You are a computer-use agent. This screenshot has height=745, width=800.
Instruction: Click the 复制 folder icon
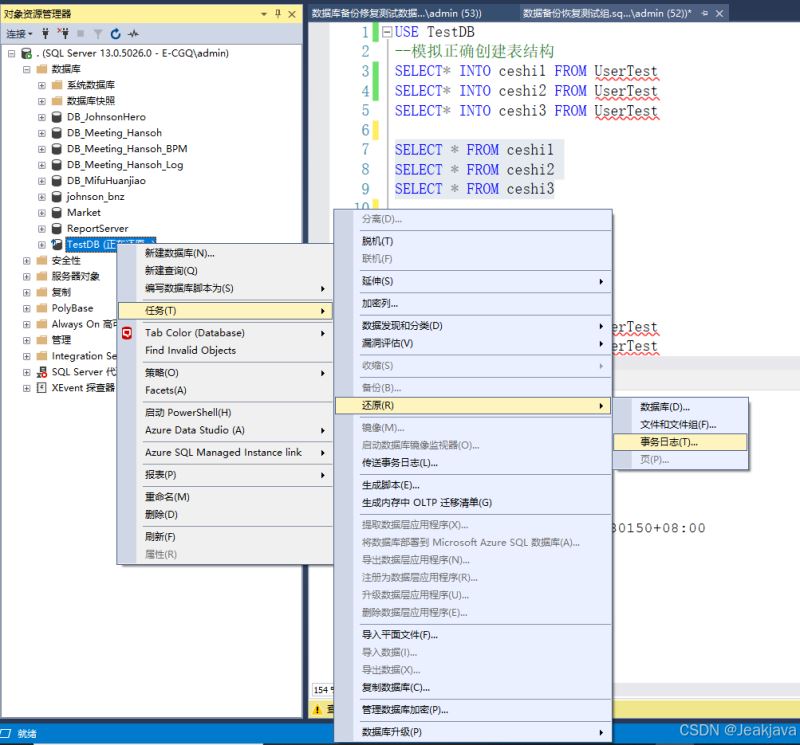pyautogui.click(x=42, y=292)
